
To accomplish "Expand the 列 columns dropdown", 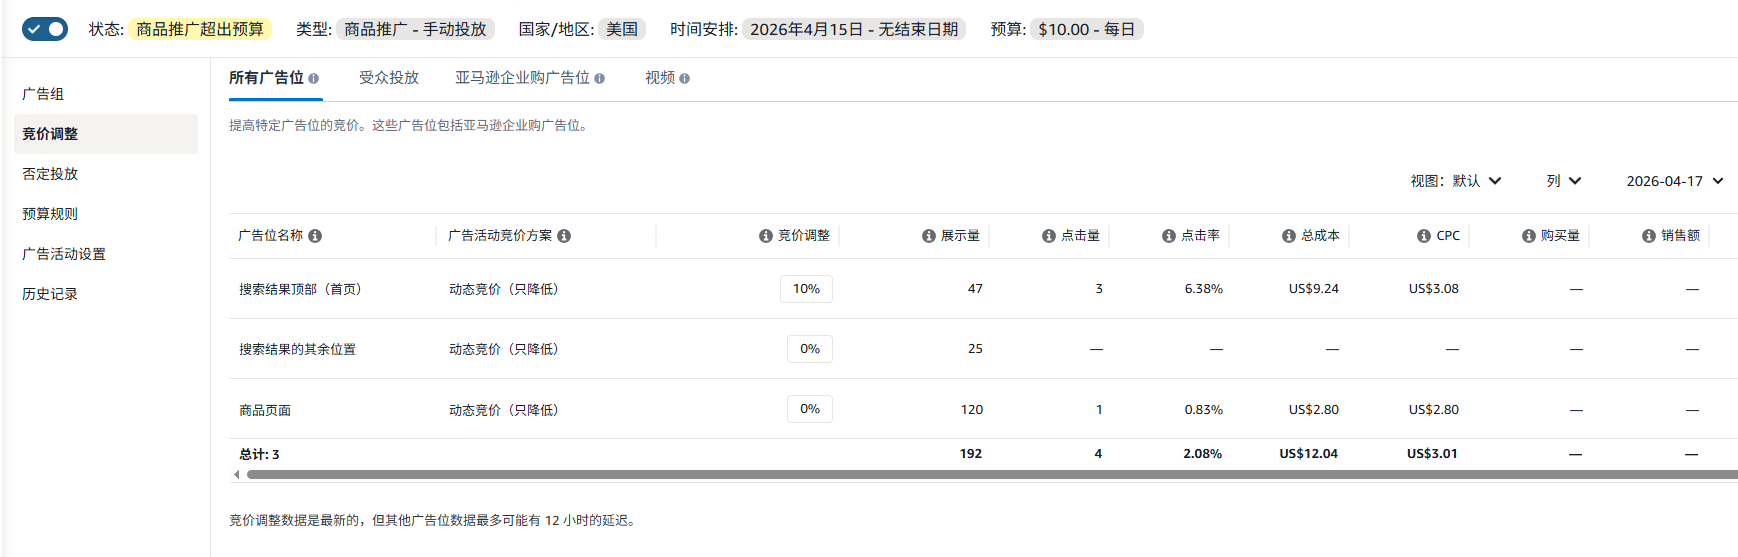I will [x=1563, y=181].
